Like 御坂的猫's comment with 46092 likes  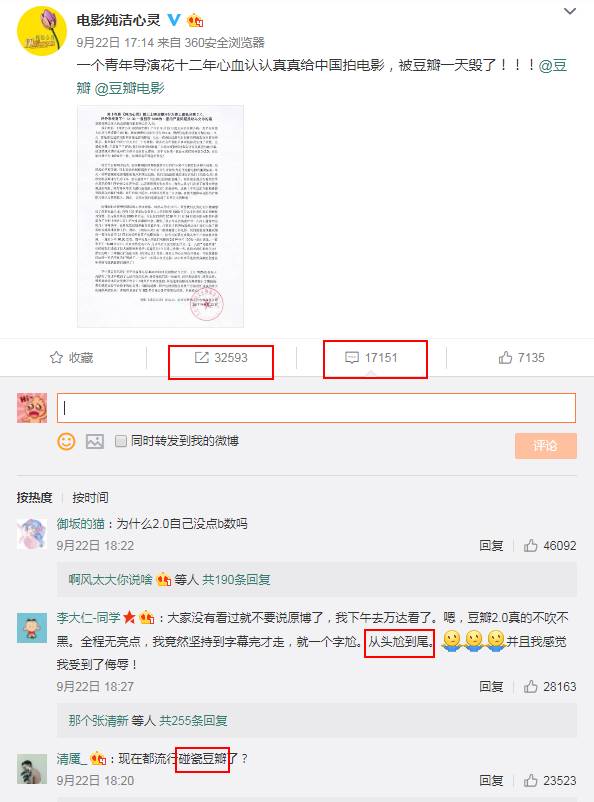(x=531, y=546)
